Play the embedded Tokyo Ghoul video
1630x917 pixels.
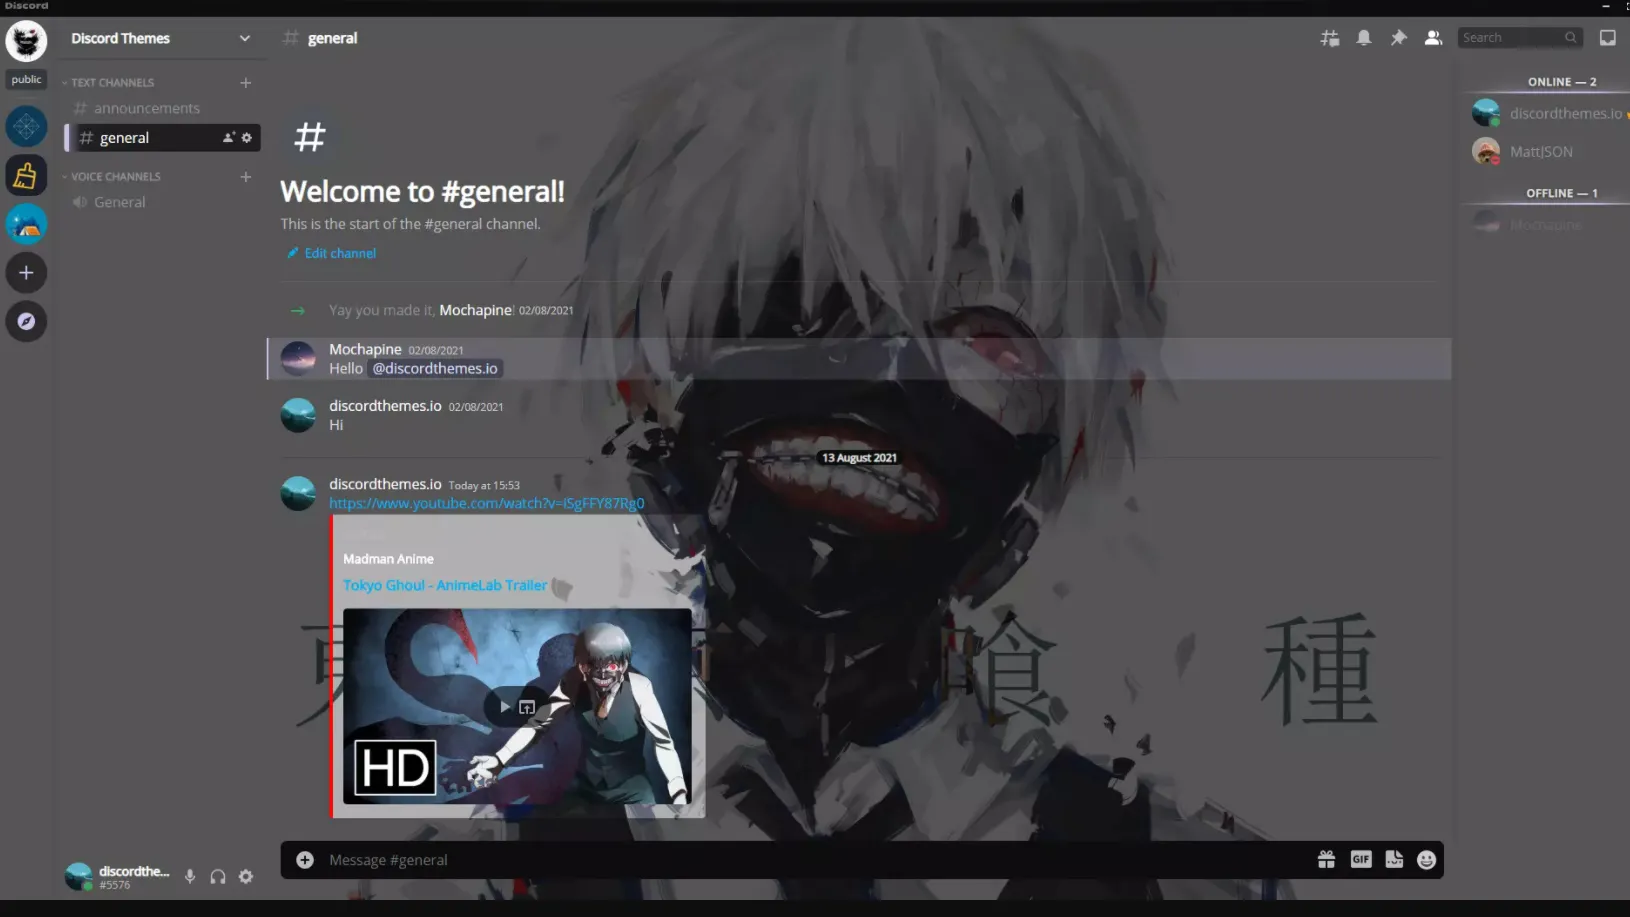click(504, 707)
